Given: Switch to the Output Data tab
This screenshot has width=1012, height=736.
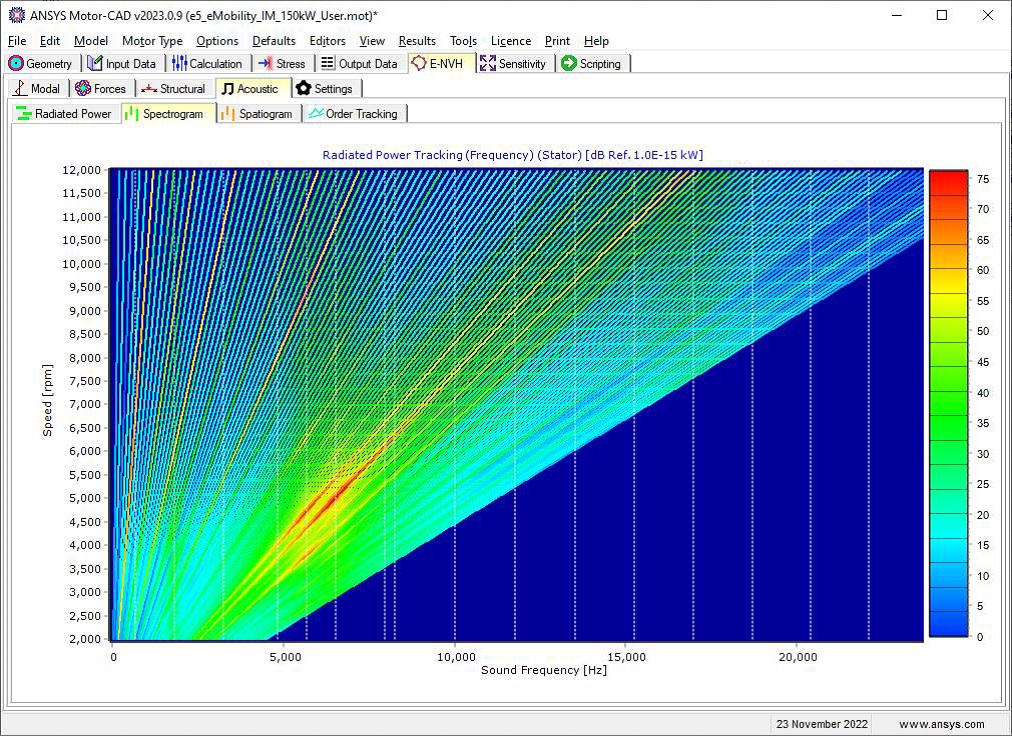Looking at the screenshot, I should [x=360, y=63].
